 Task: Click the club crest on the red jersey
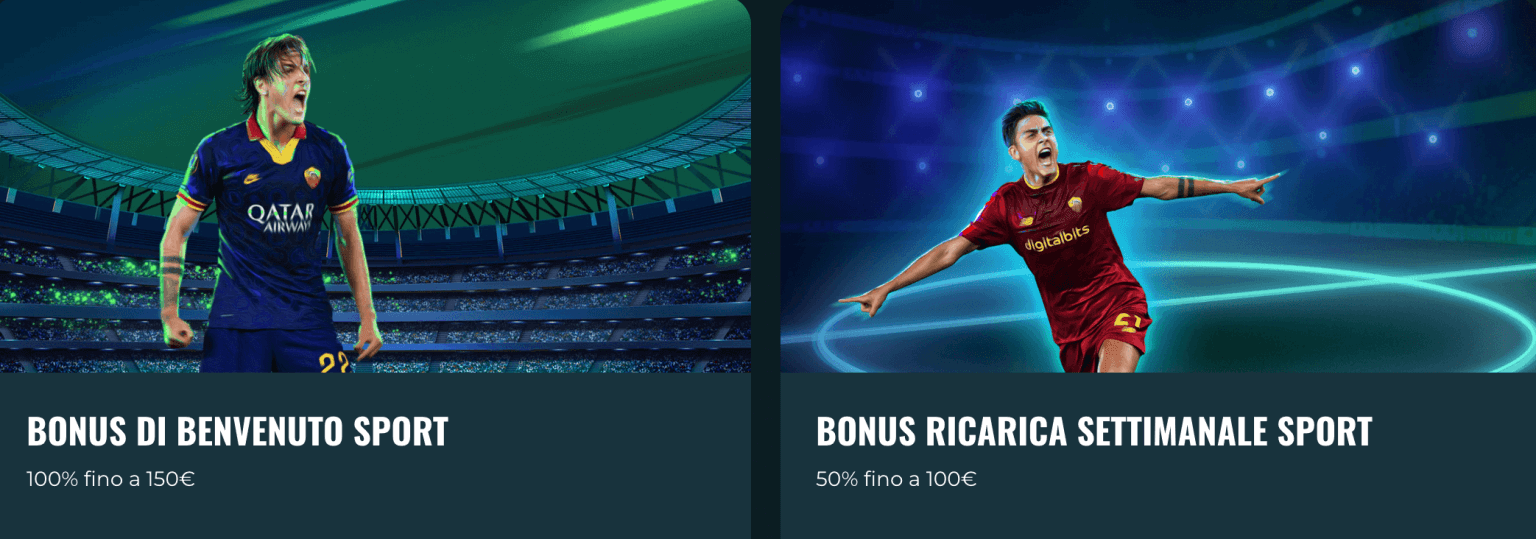1075,204
